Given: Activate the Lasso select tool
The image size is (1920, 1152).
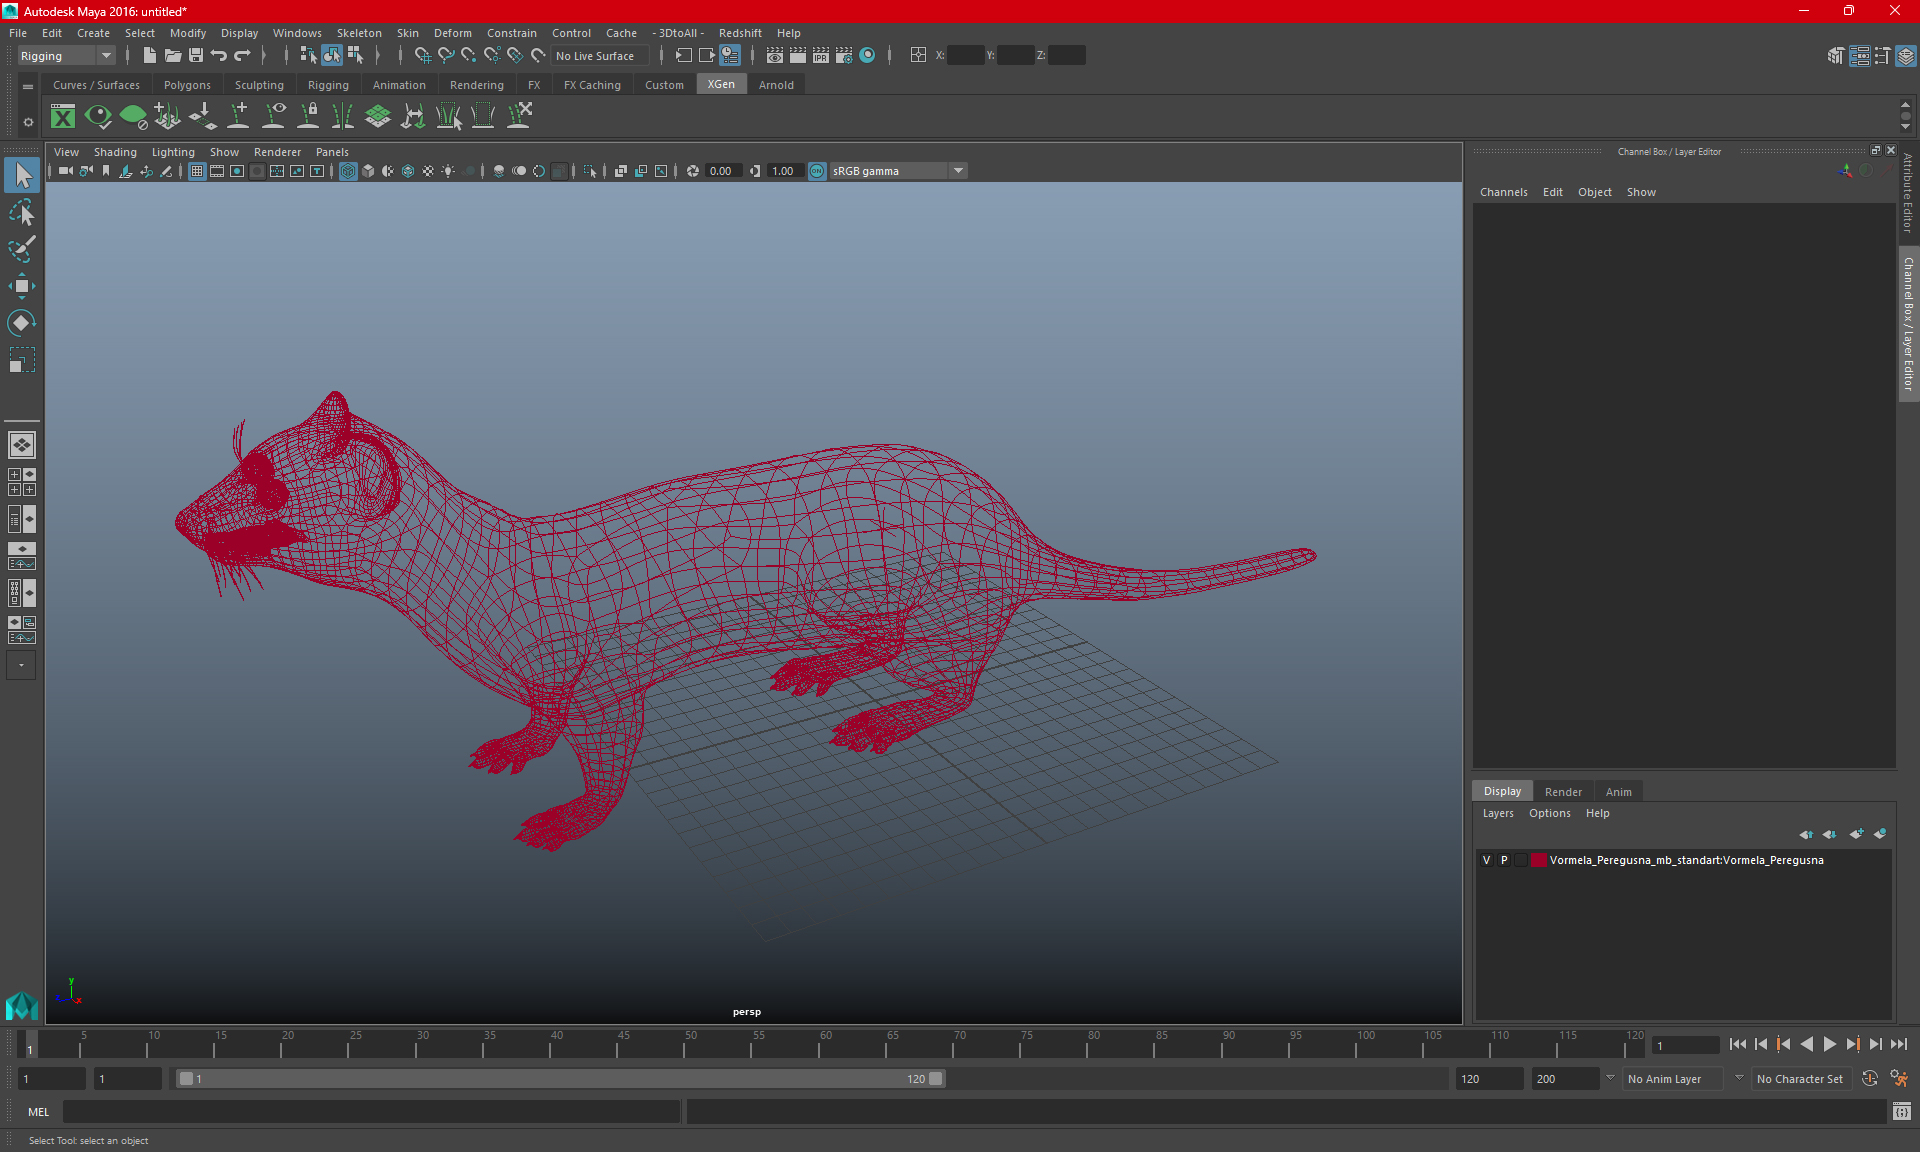Looking at the screenshot, I should (x=22, y=212).
